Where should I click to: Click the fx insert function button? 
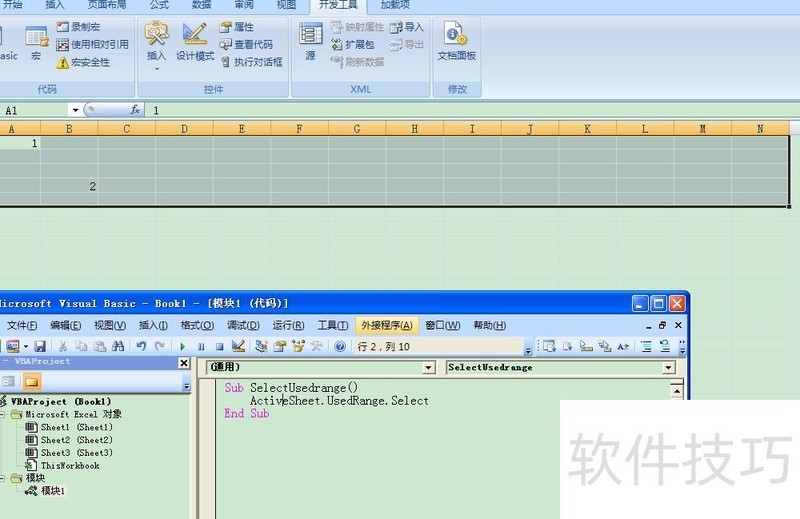point(135,110)
